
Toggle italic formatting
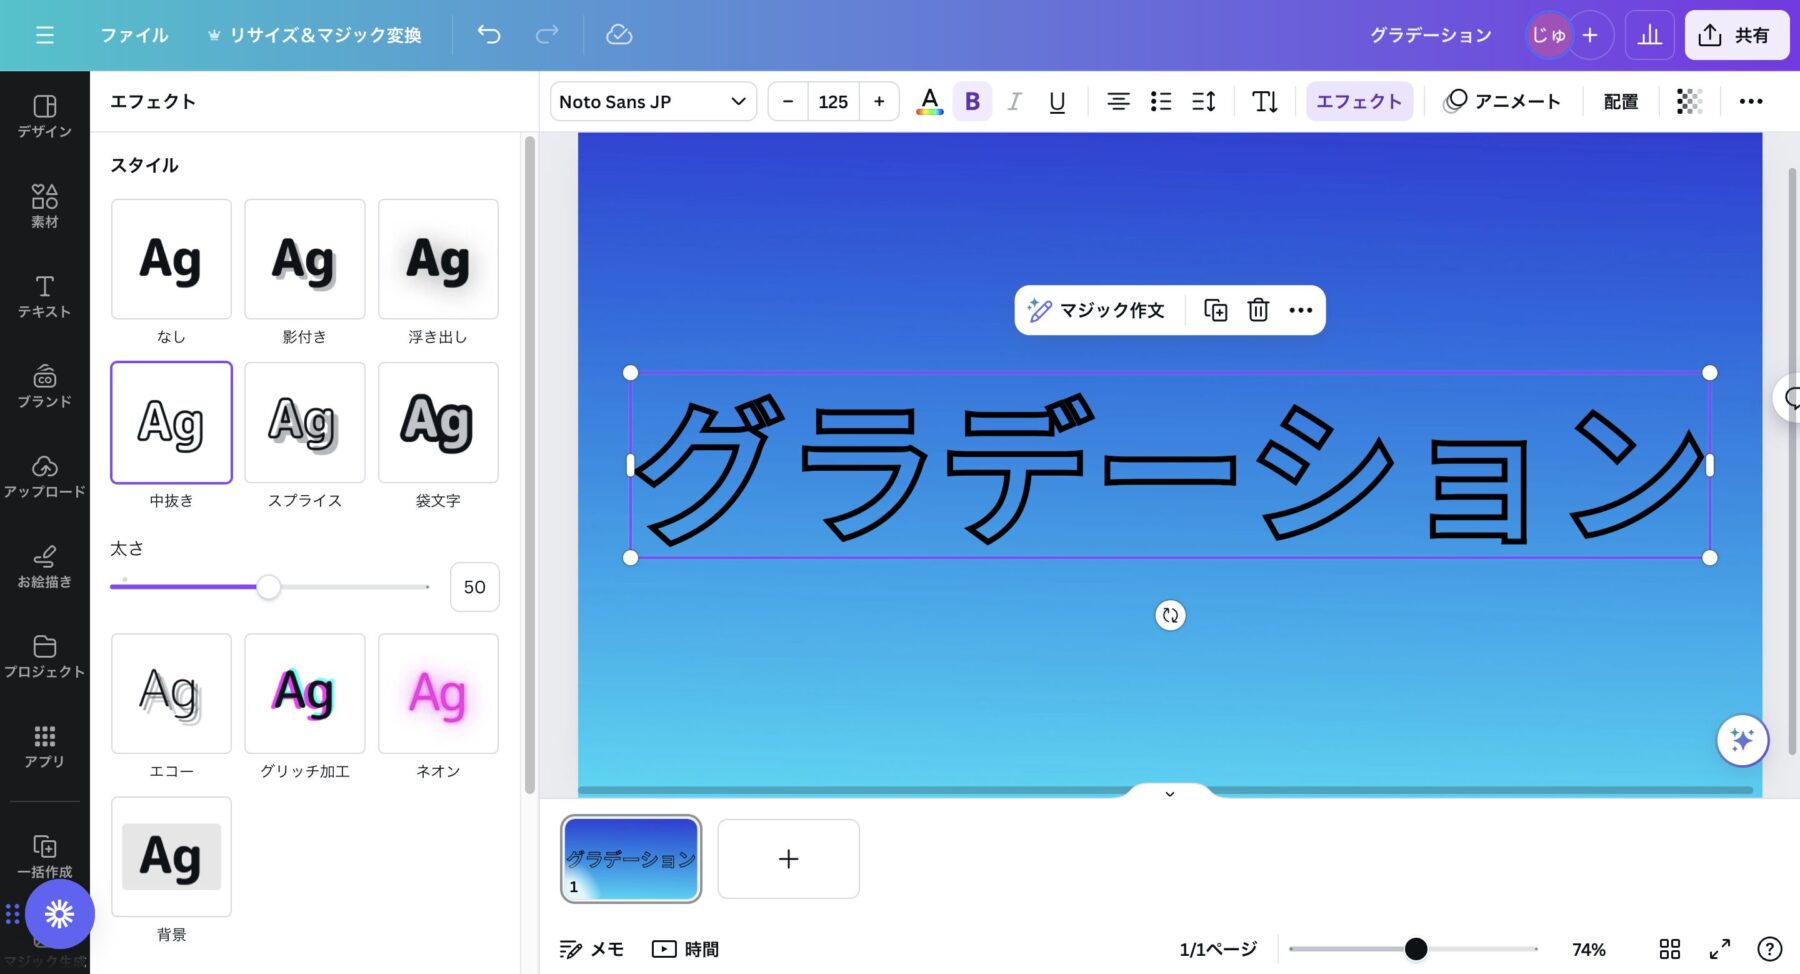(1014, 101)
